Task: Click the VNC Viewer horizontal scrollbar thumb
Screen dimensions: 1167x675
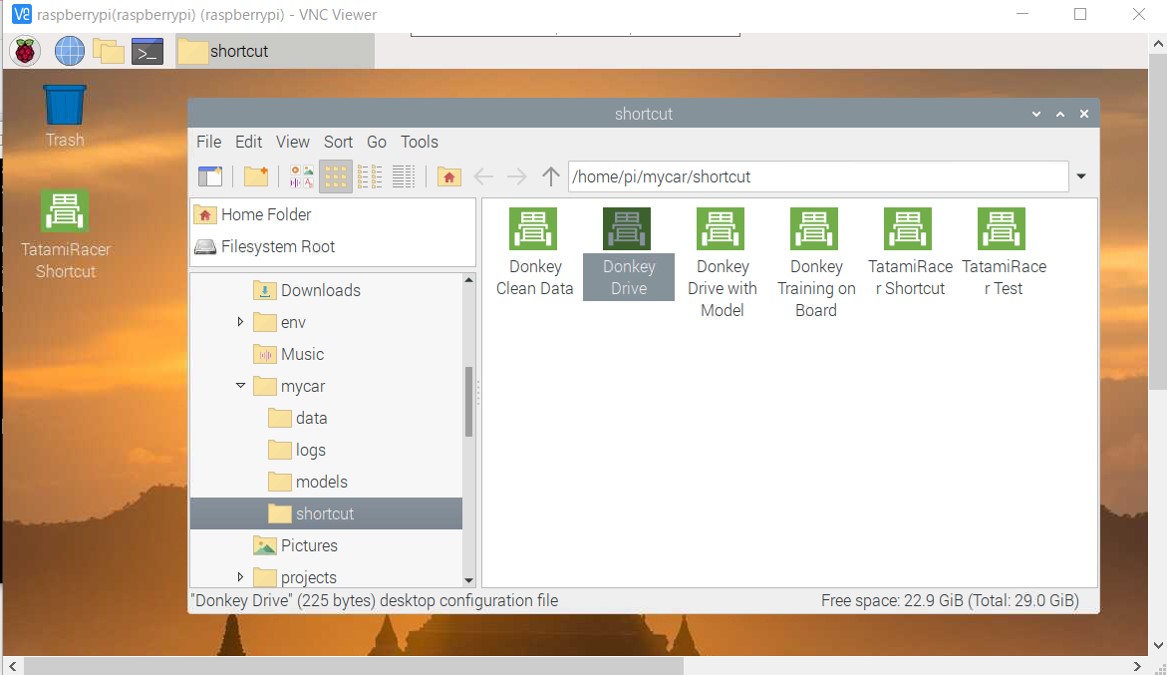Action: pos(354,666)
